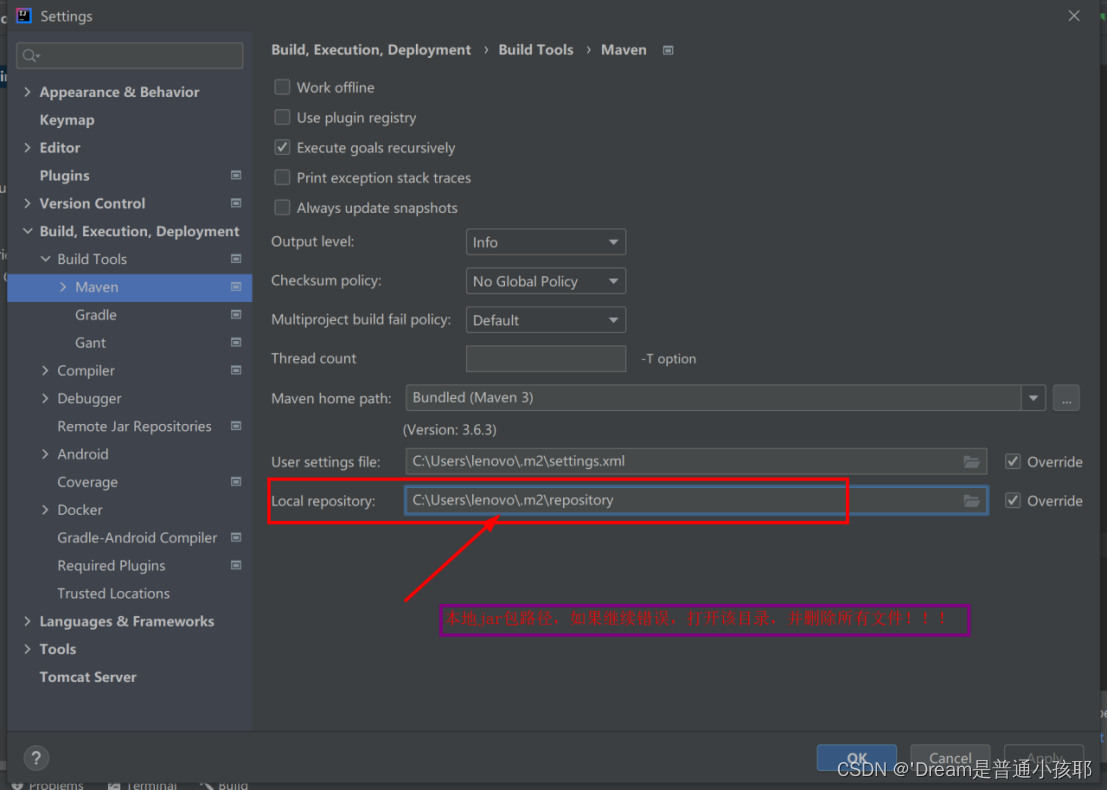
Task: Uncheck Execute goals recursively
Action: click(x=282, y=147)
